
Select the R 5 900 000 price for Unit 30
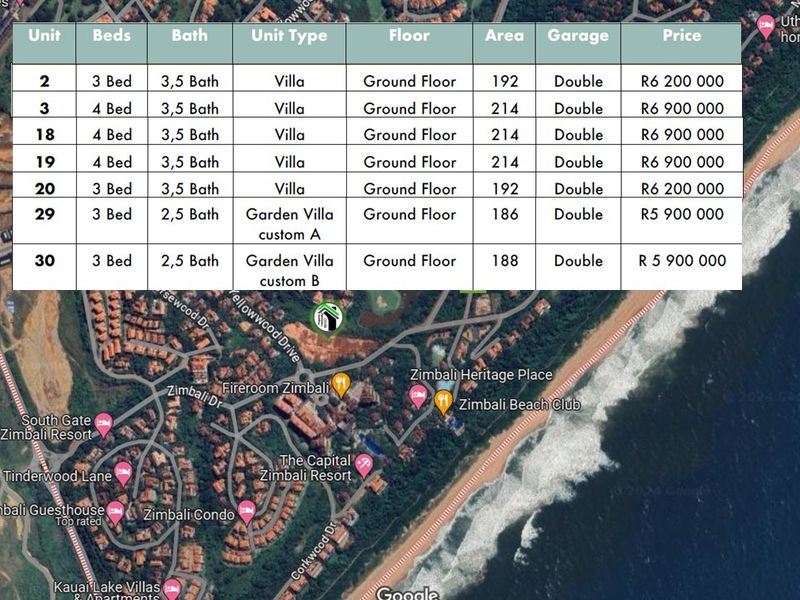click(x=681, y=261)
